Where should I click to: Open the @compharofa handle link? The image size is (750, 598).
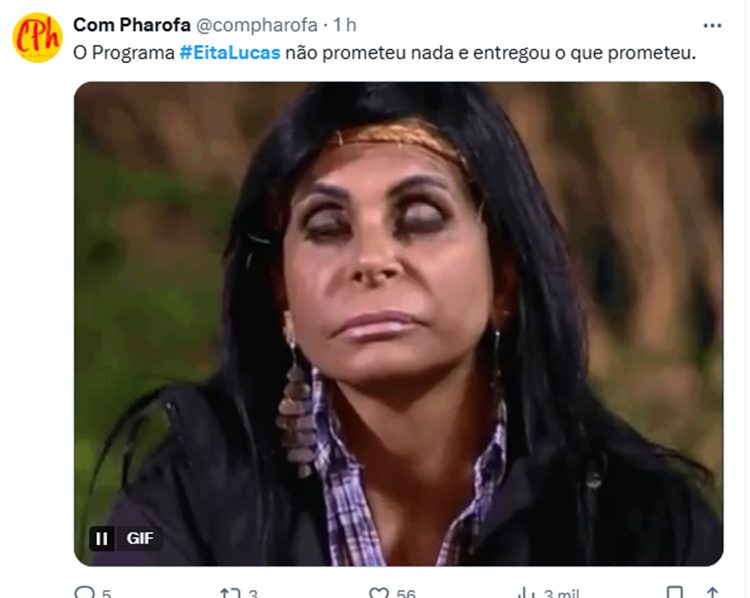pos(257,25)
